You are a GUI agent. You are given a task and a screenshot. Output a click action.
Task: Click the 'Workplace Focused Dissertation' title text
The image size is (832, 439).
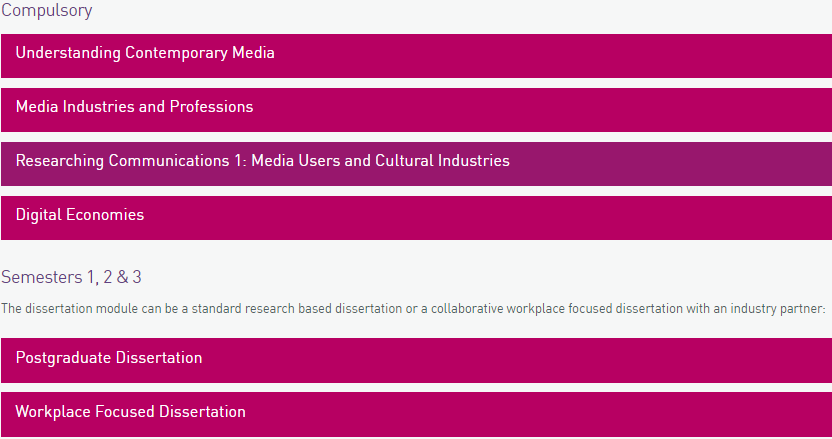coord(131,412)
